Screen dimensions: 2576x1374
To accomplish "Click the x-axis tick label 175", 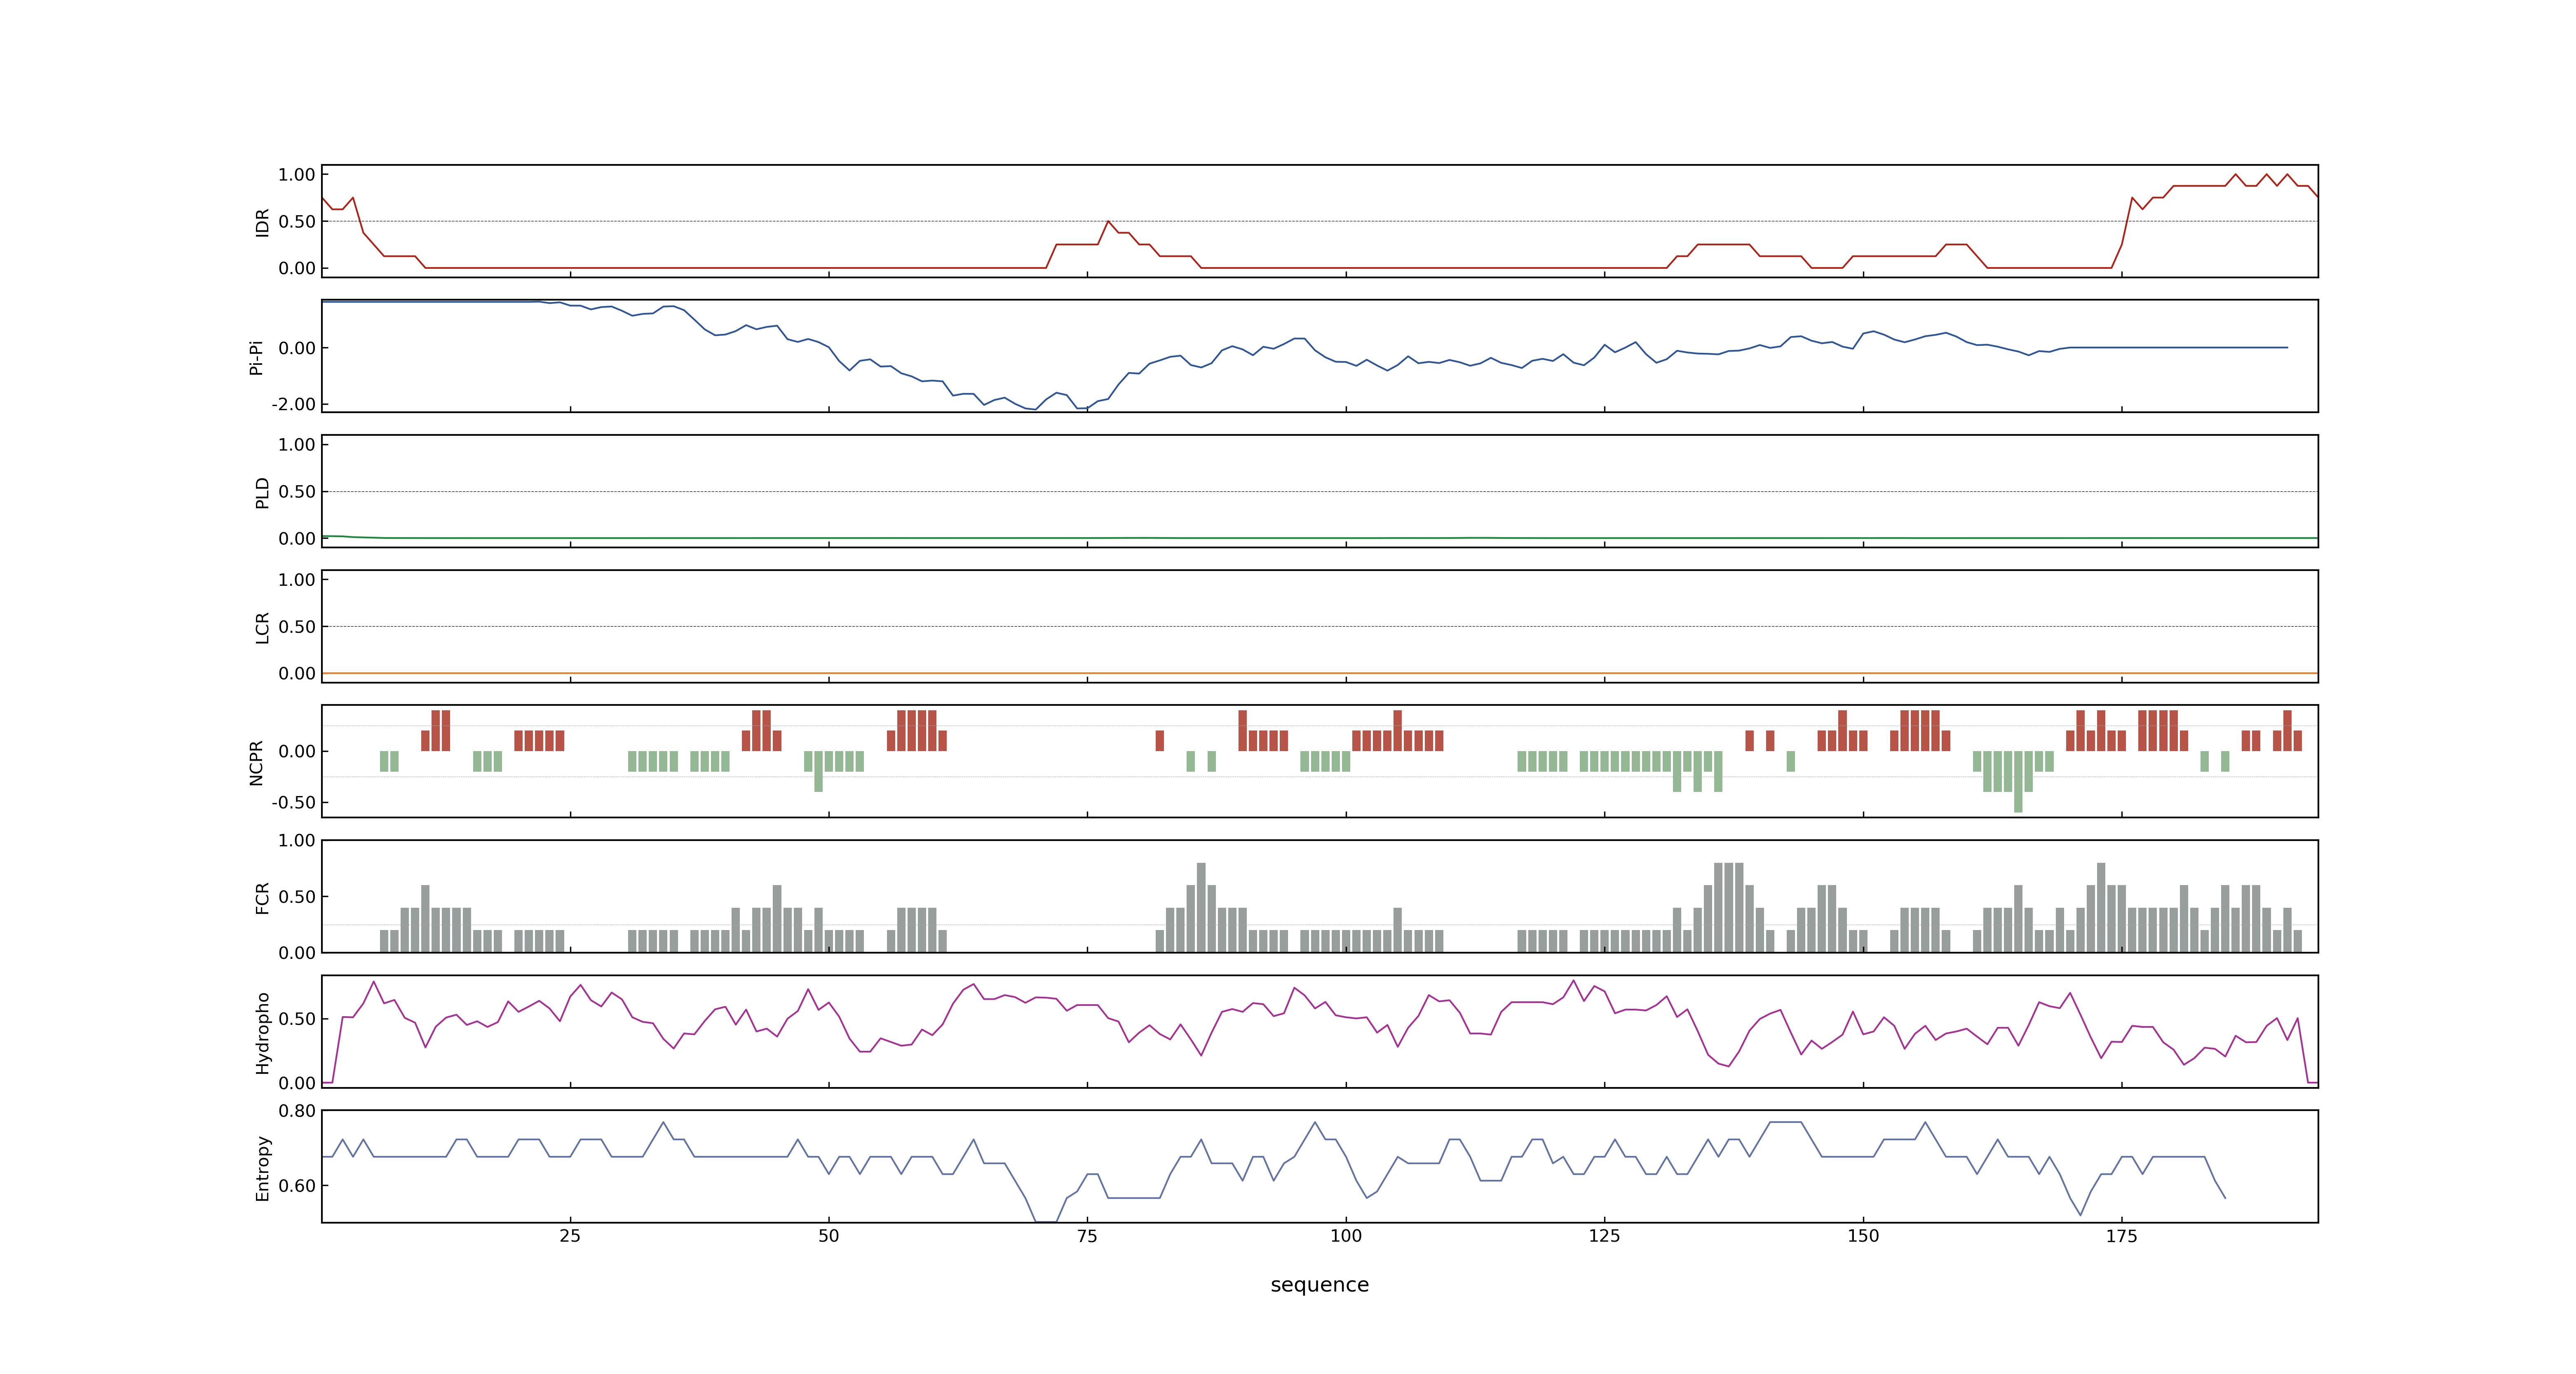I will coord(2122,1236).
